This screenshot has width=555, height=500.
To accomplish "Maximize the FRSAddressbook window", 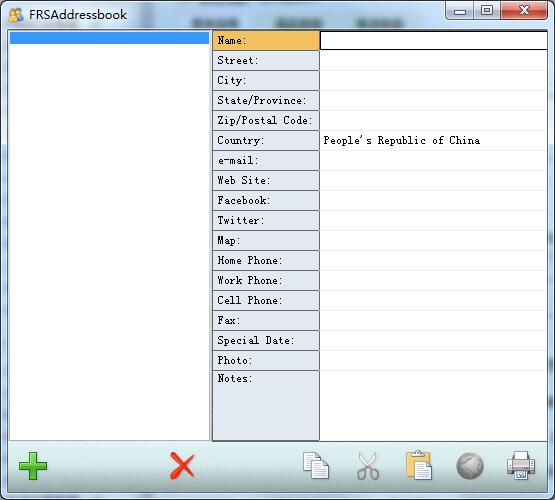I will [487, 11].
